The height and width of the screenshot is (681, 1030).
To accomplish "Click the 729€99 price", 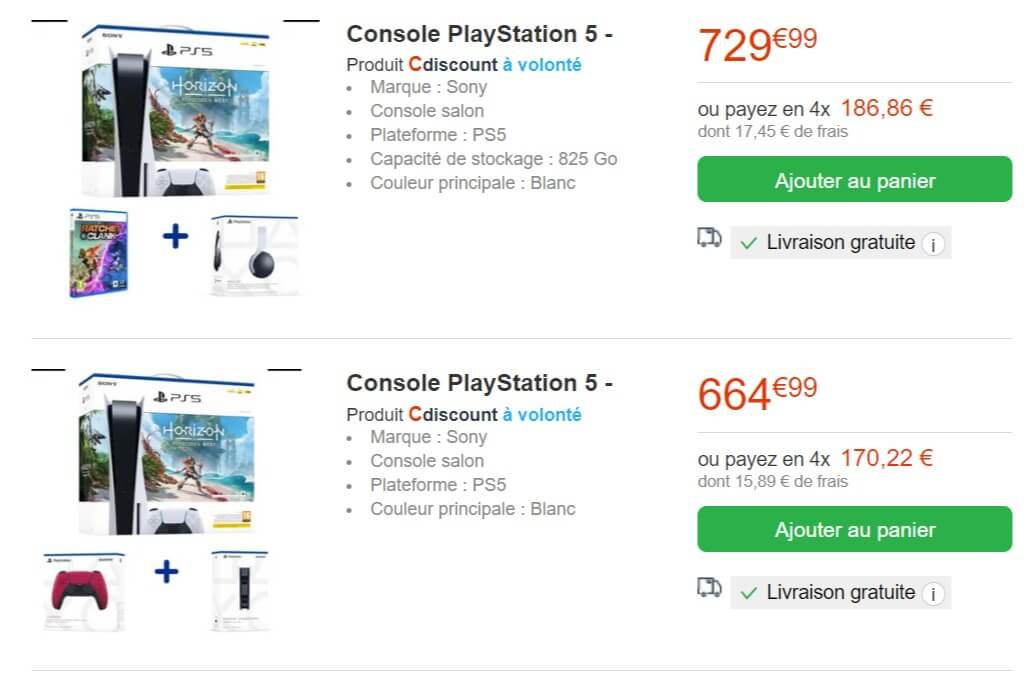I will coord(757,44).
